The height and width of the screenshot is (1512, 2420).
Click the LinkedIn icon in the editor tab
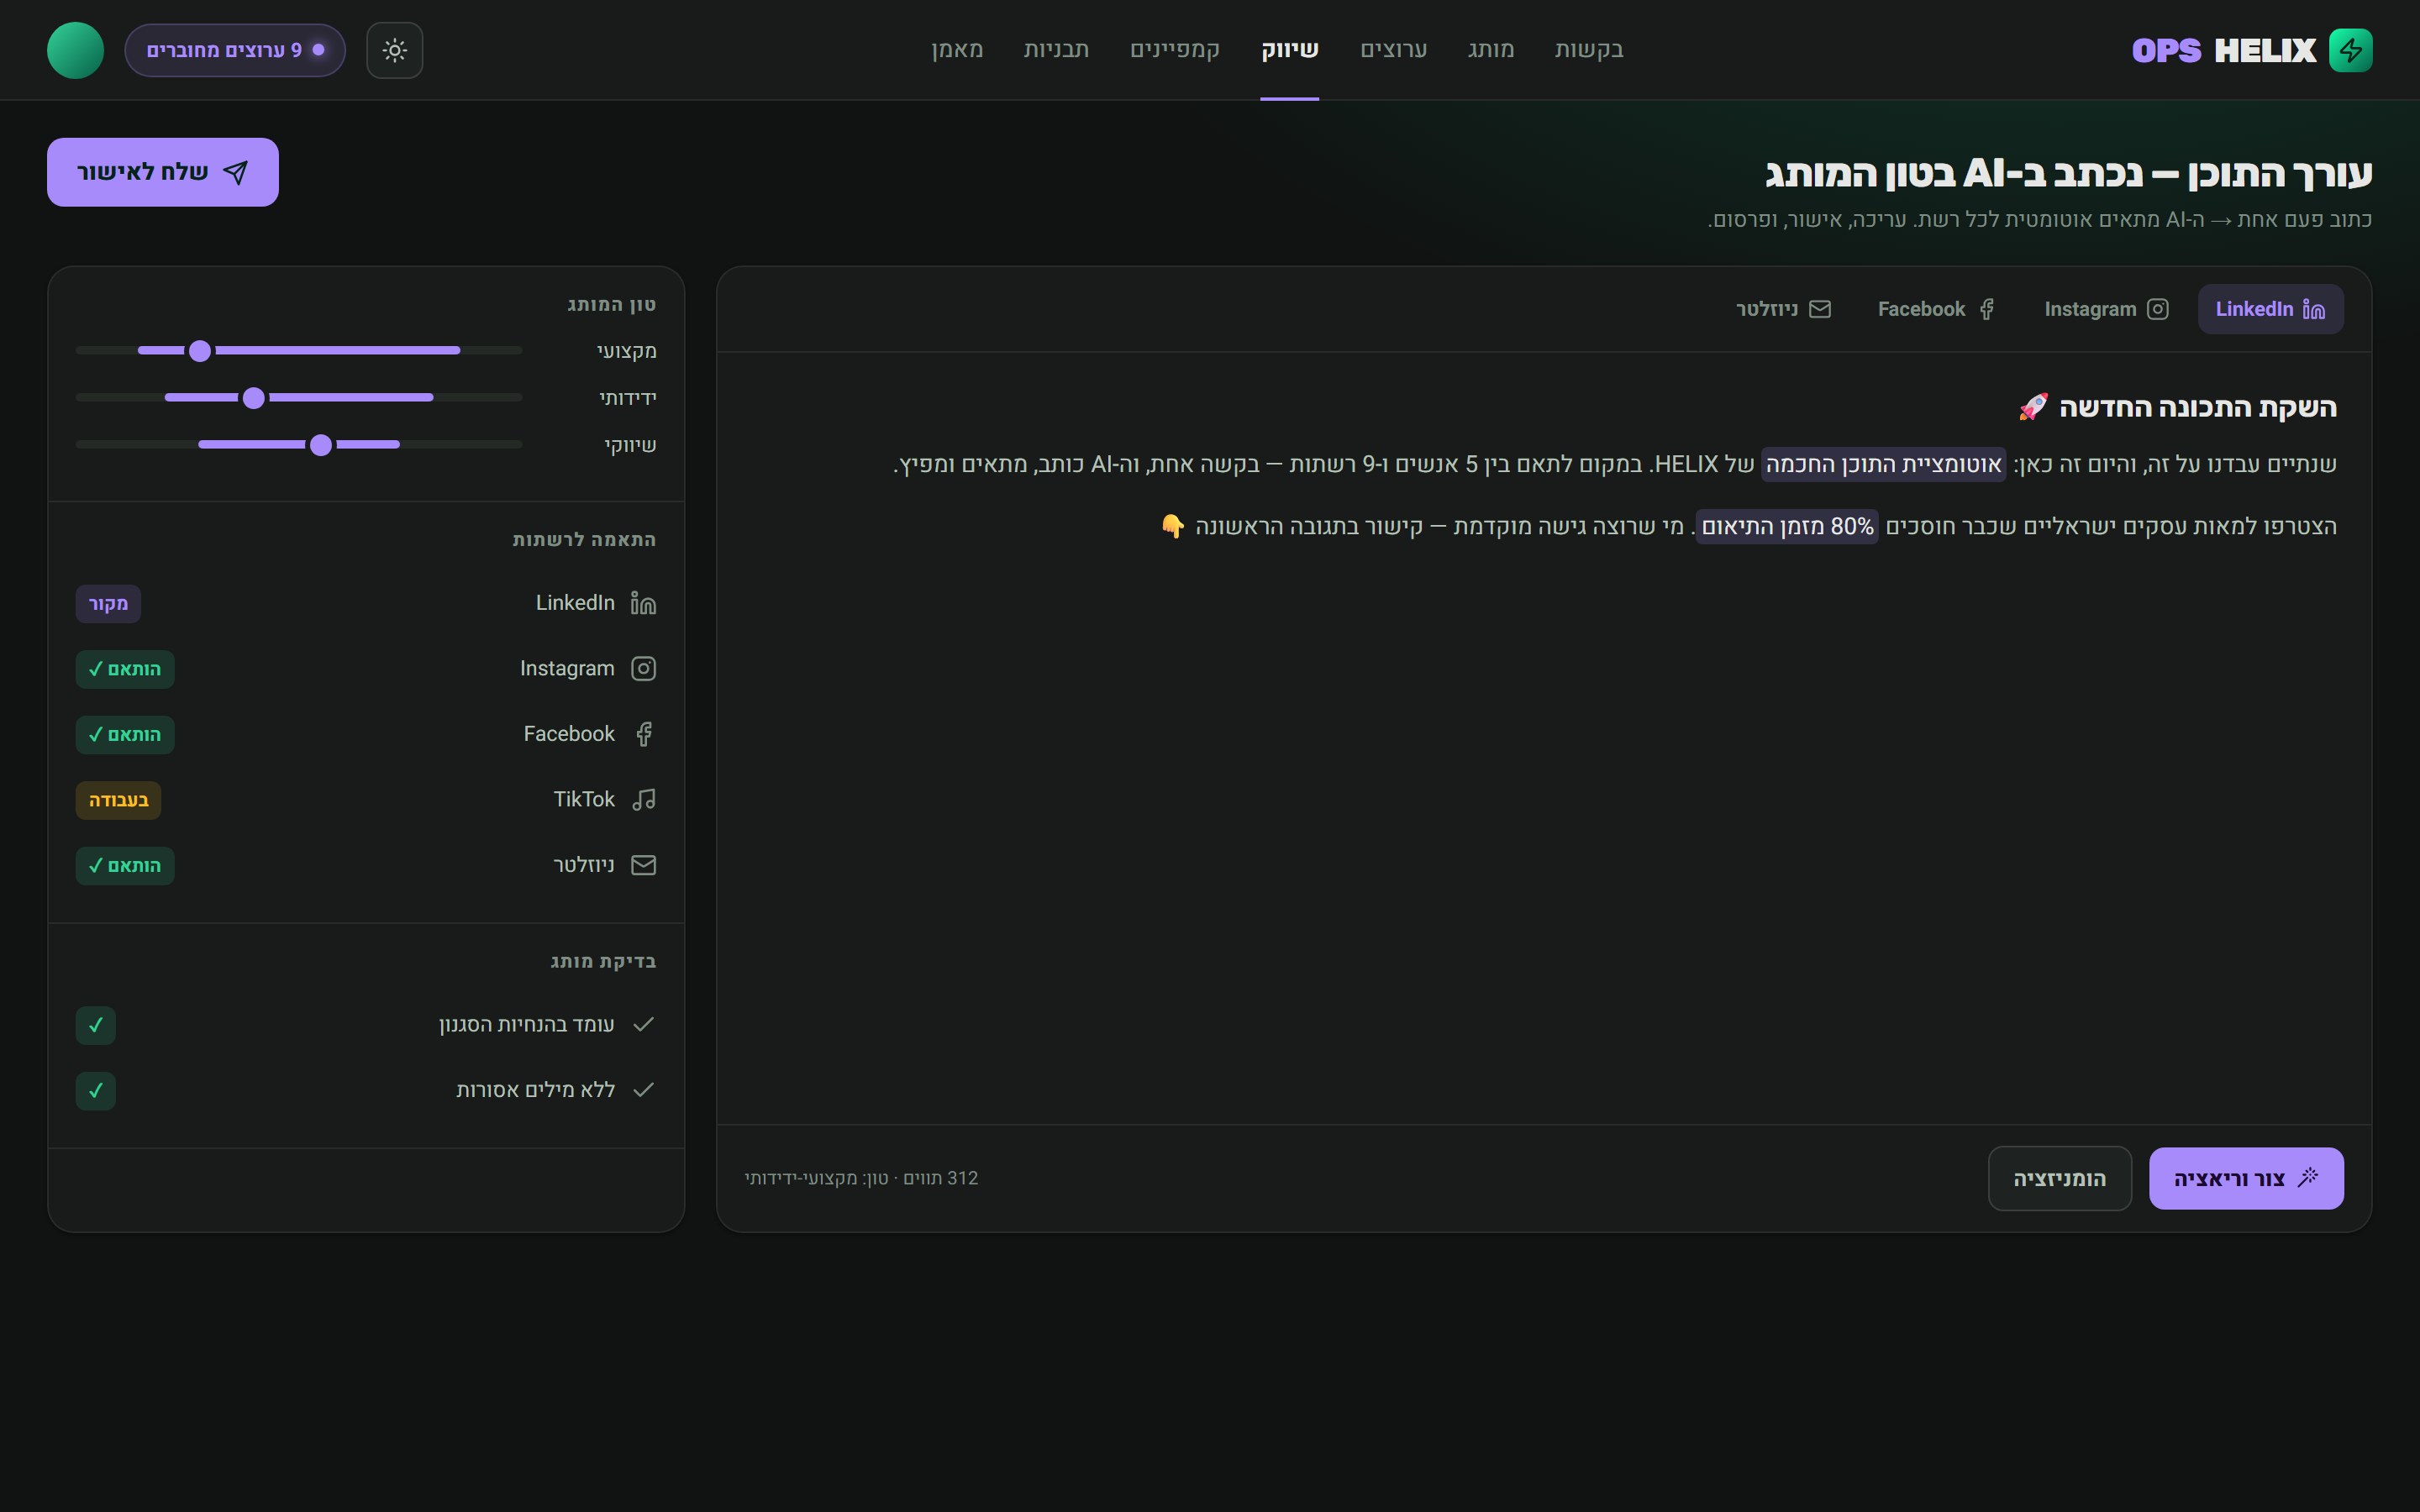[2314, 309]
